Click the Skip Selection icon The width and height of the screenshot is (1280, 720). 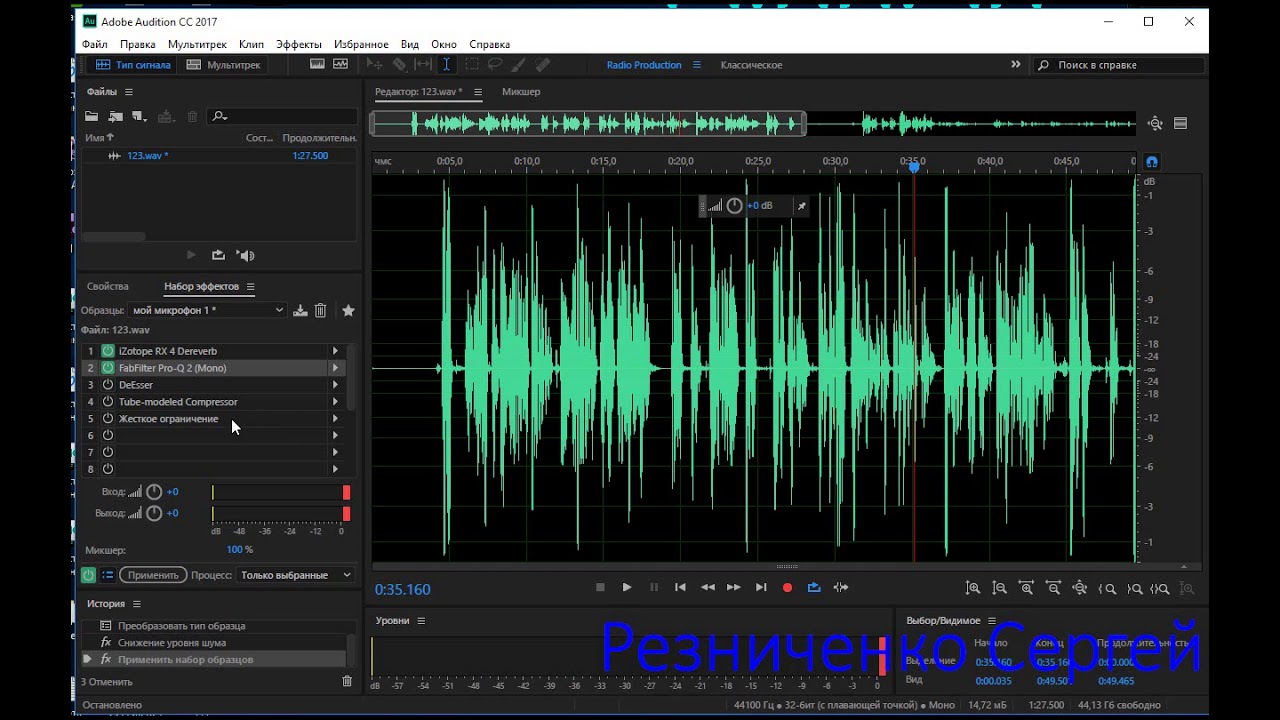[841, 588]
